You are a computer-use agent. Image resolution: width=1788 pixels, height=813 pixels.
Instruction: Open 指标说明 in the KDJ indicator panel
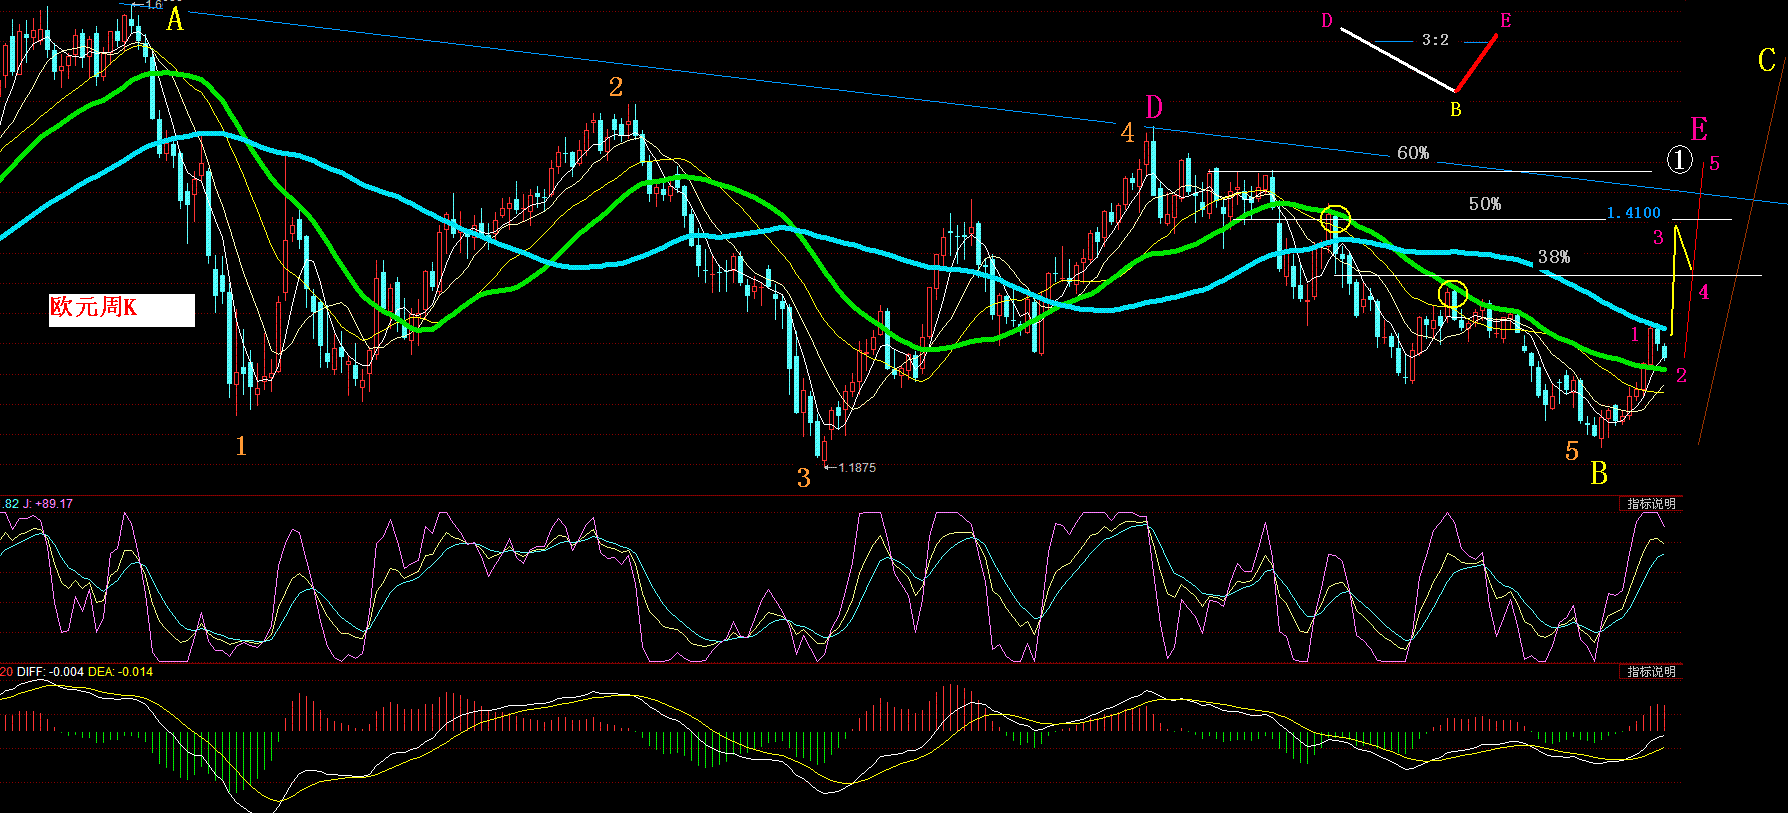[x=1651, y=504]
